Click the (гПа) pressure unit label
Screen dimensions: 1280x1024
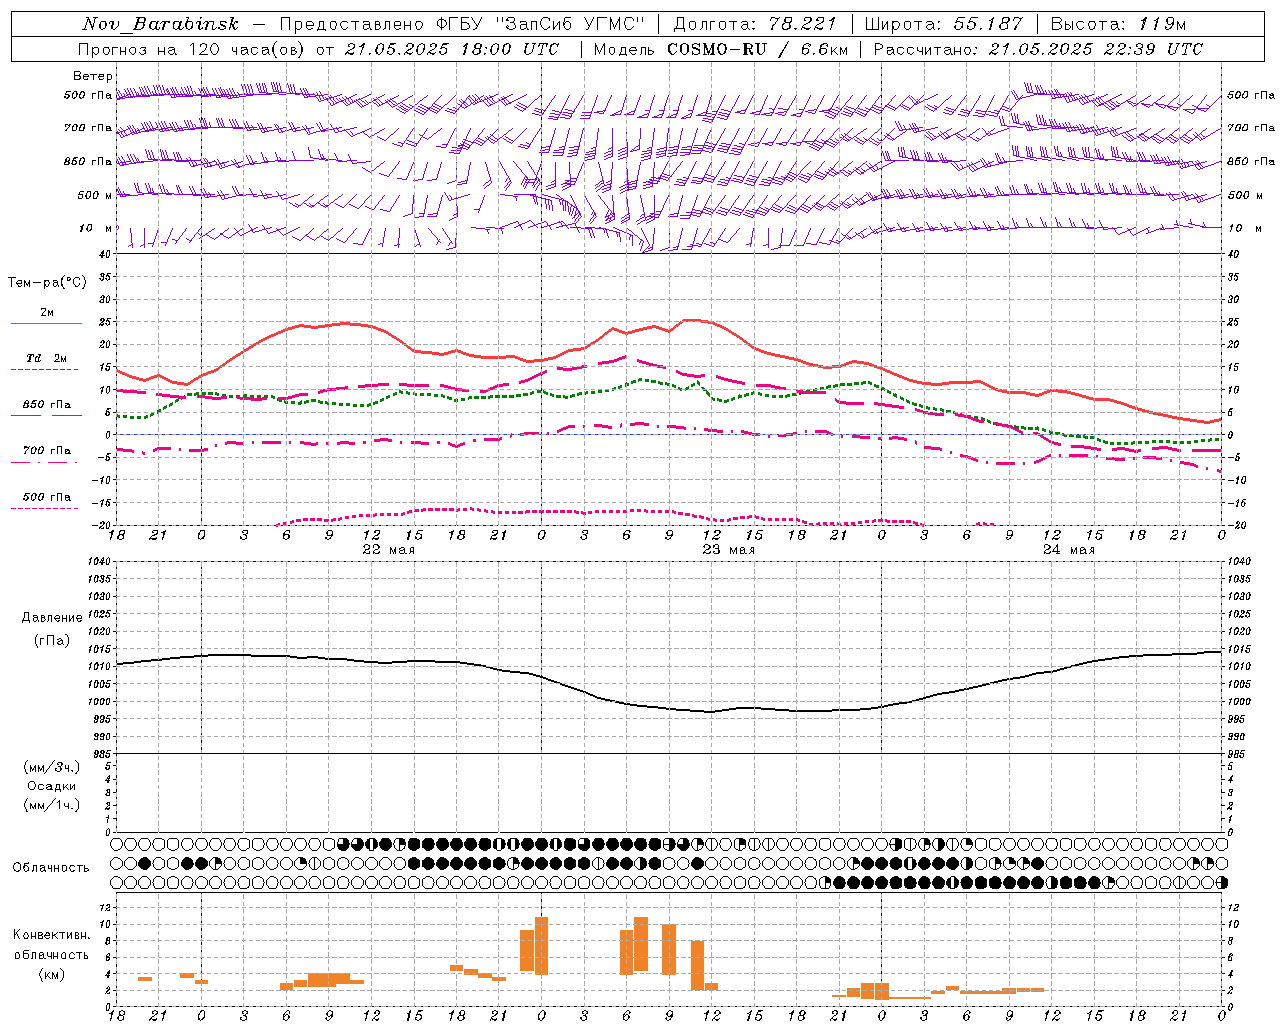tap(52, 640)
